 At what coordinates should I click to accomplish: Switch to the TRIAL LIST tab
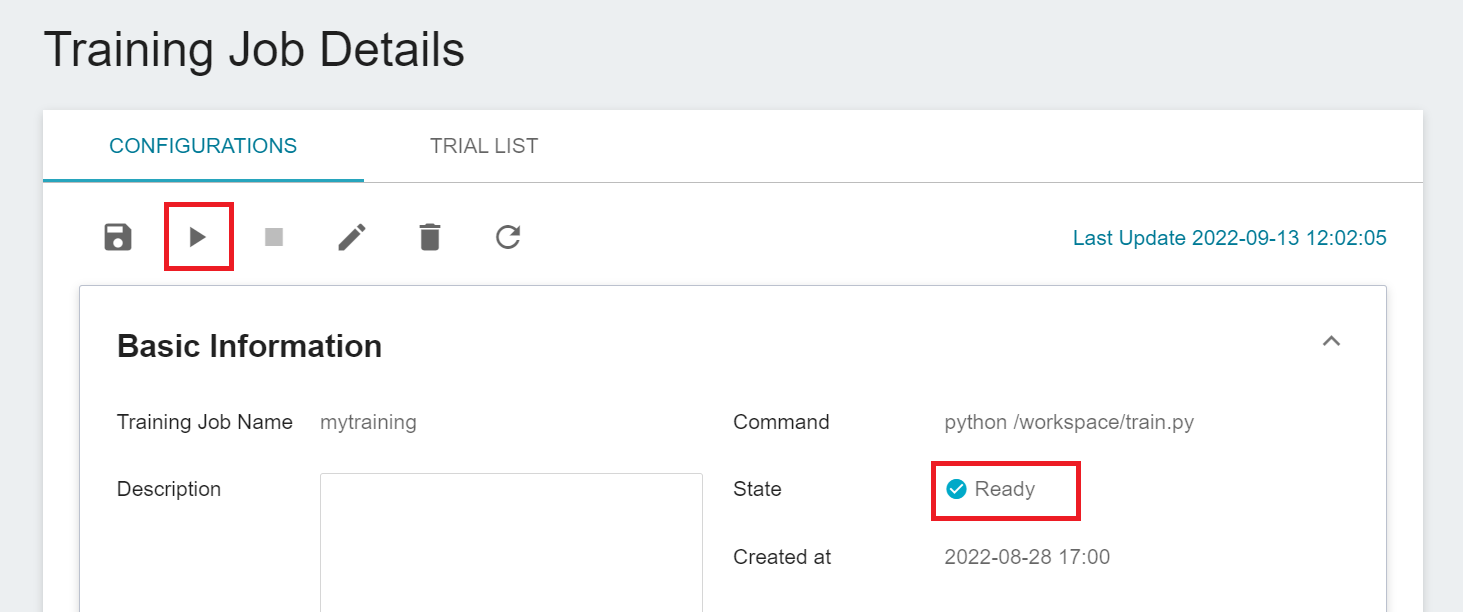pos(484,146)
